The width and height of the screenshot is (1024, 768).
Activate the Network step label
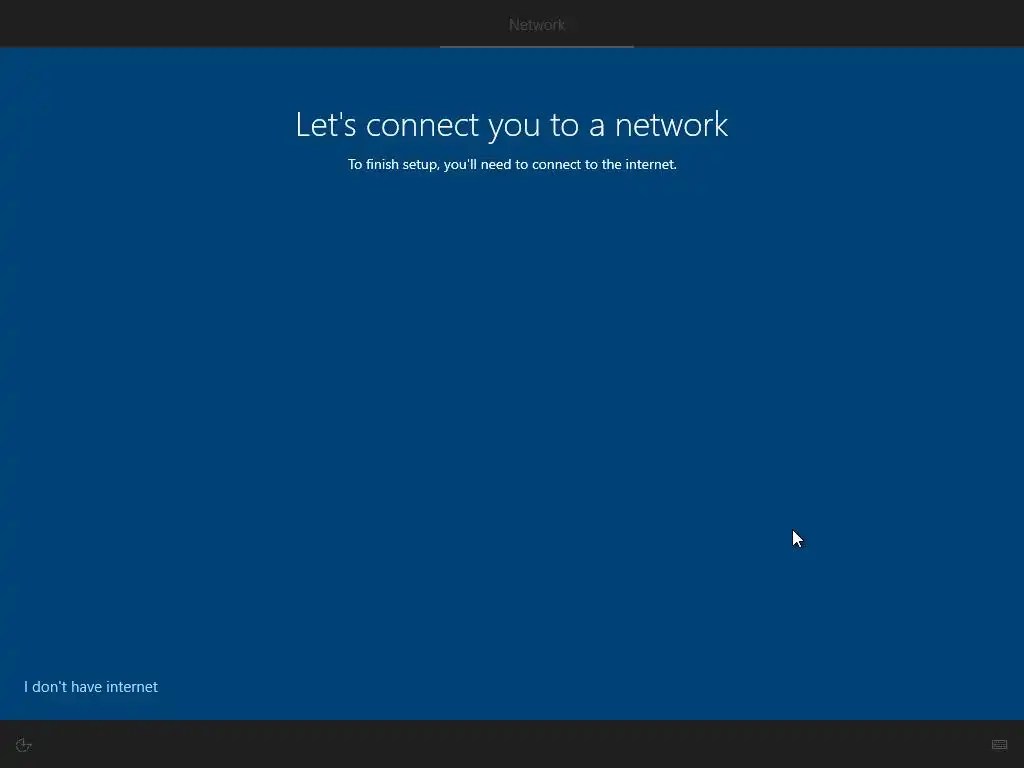point(537,25)
